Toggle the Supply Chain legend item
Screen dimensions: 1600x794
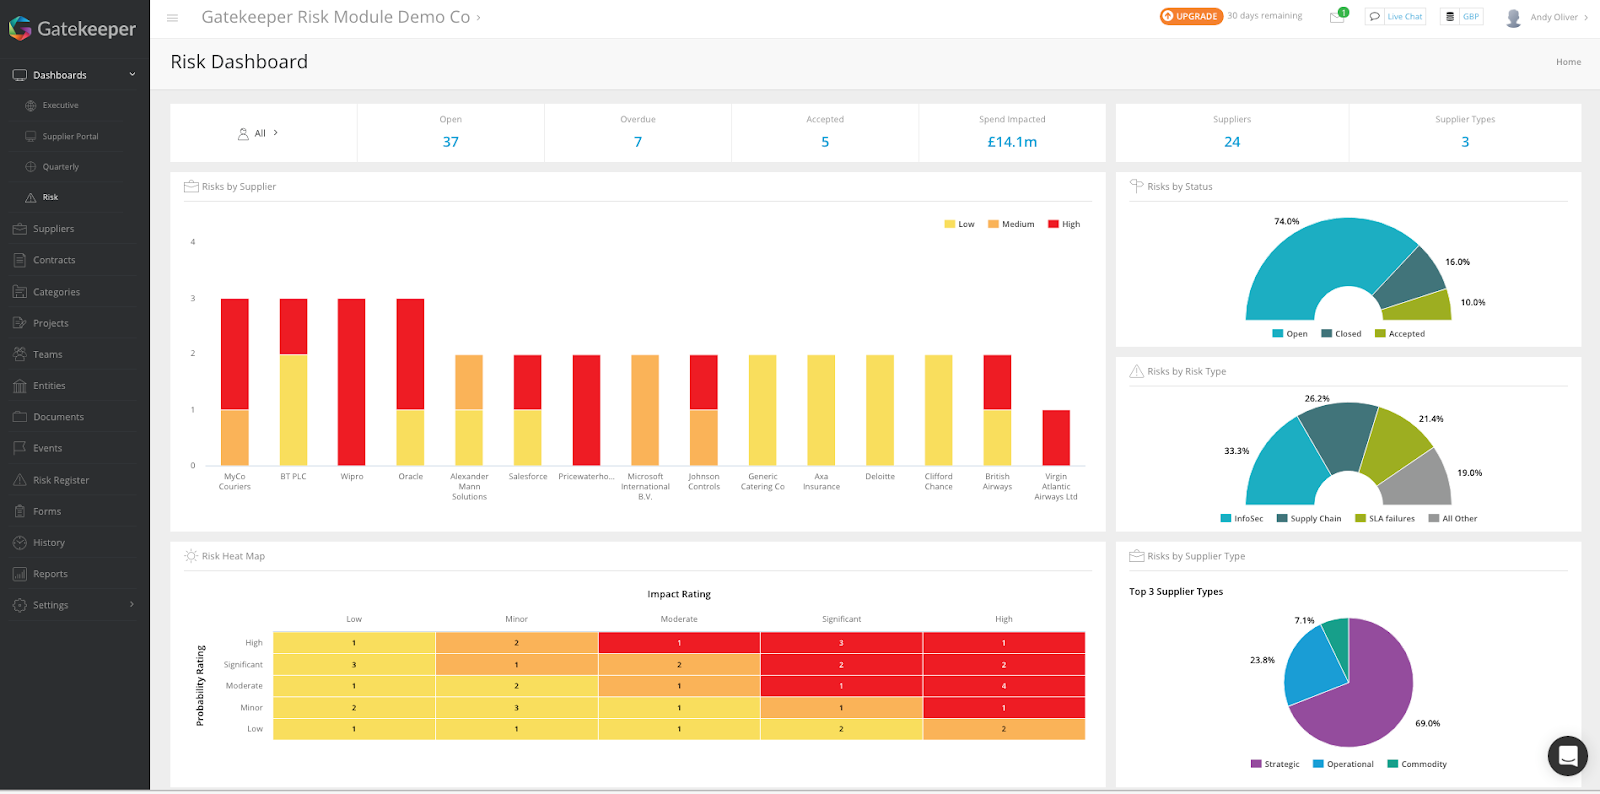(x=1309, y=519)
